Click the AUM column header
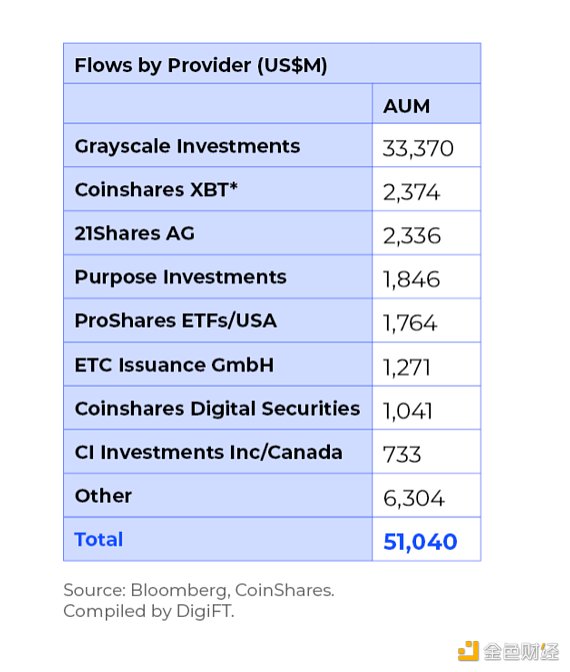Viewport: 570px width, 672px height. click(x=406, y=106)
